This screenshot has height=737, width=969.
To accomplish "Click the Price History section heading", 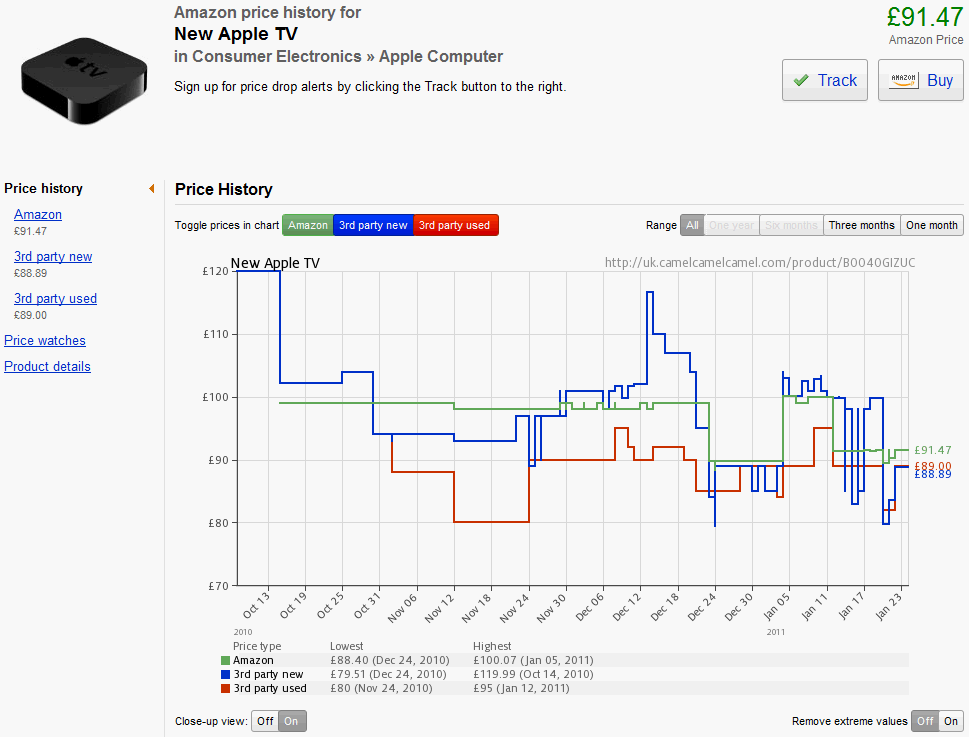I will pos(224,189).
